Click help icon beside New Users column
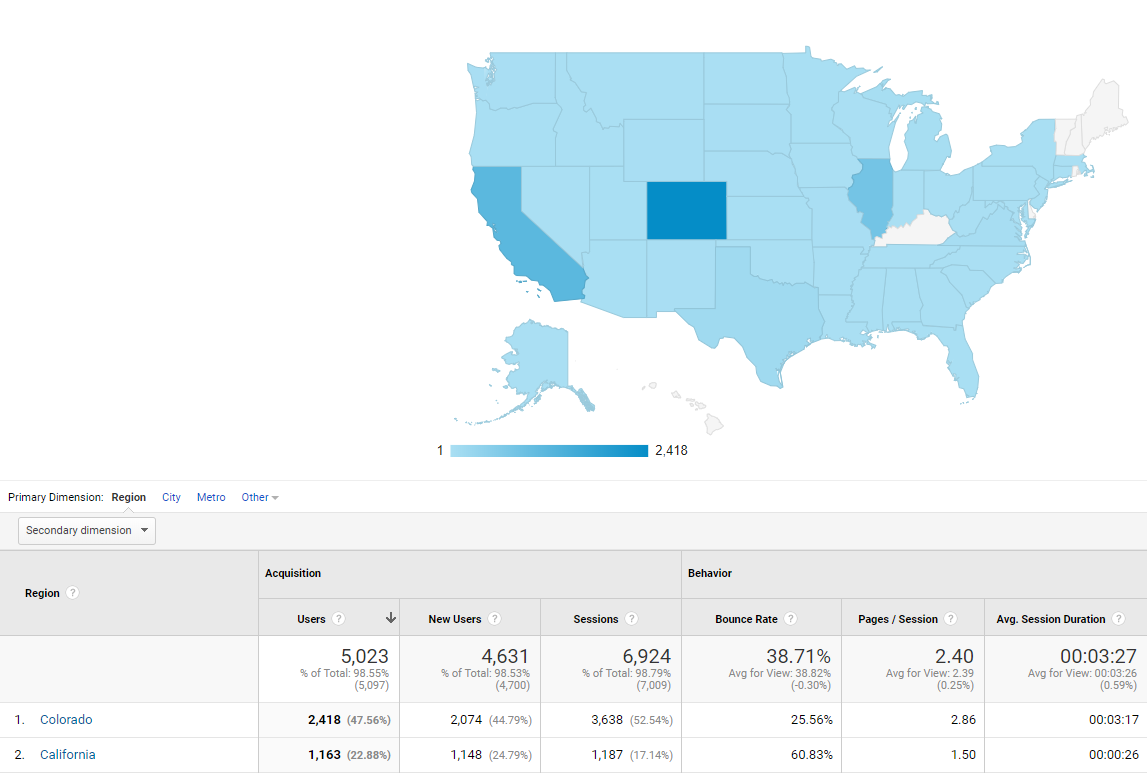This screenshot has width=1147, height=773. point(494,619)
